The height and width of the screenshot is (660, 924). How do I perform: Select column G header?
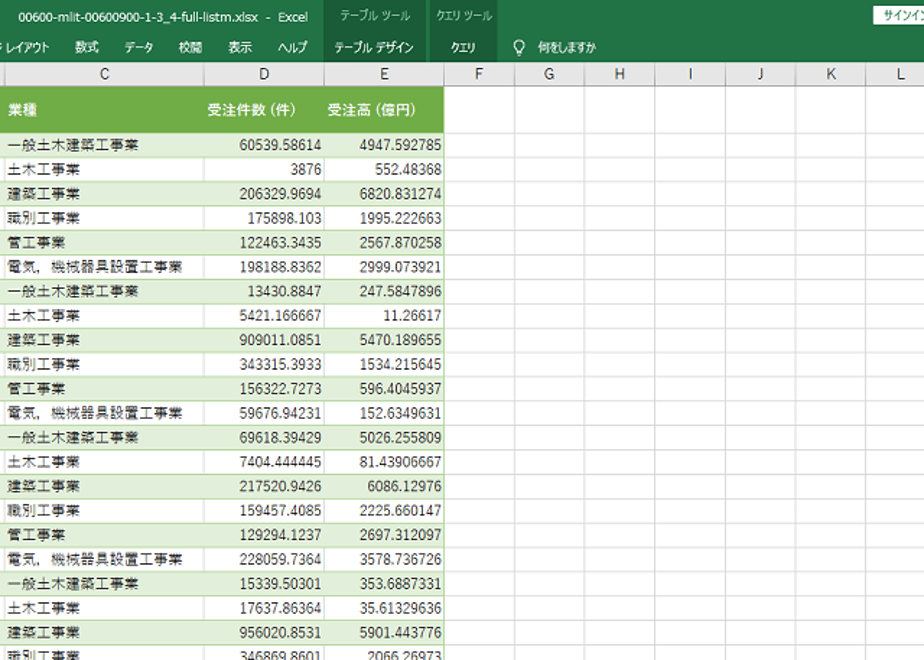[x=549, y=74]
